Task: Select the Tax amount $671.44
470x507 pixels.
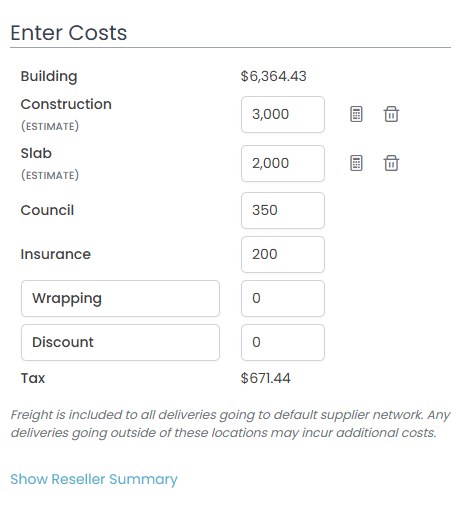Action: pos(265,378)
